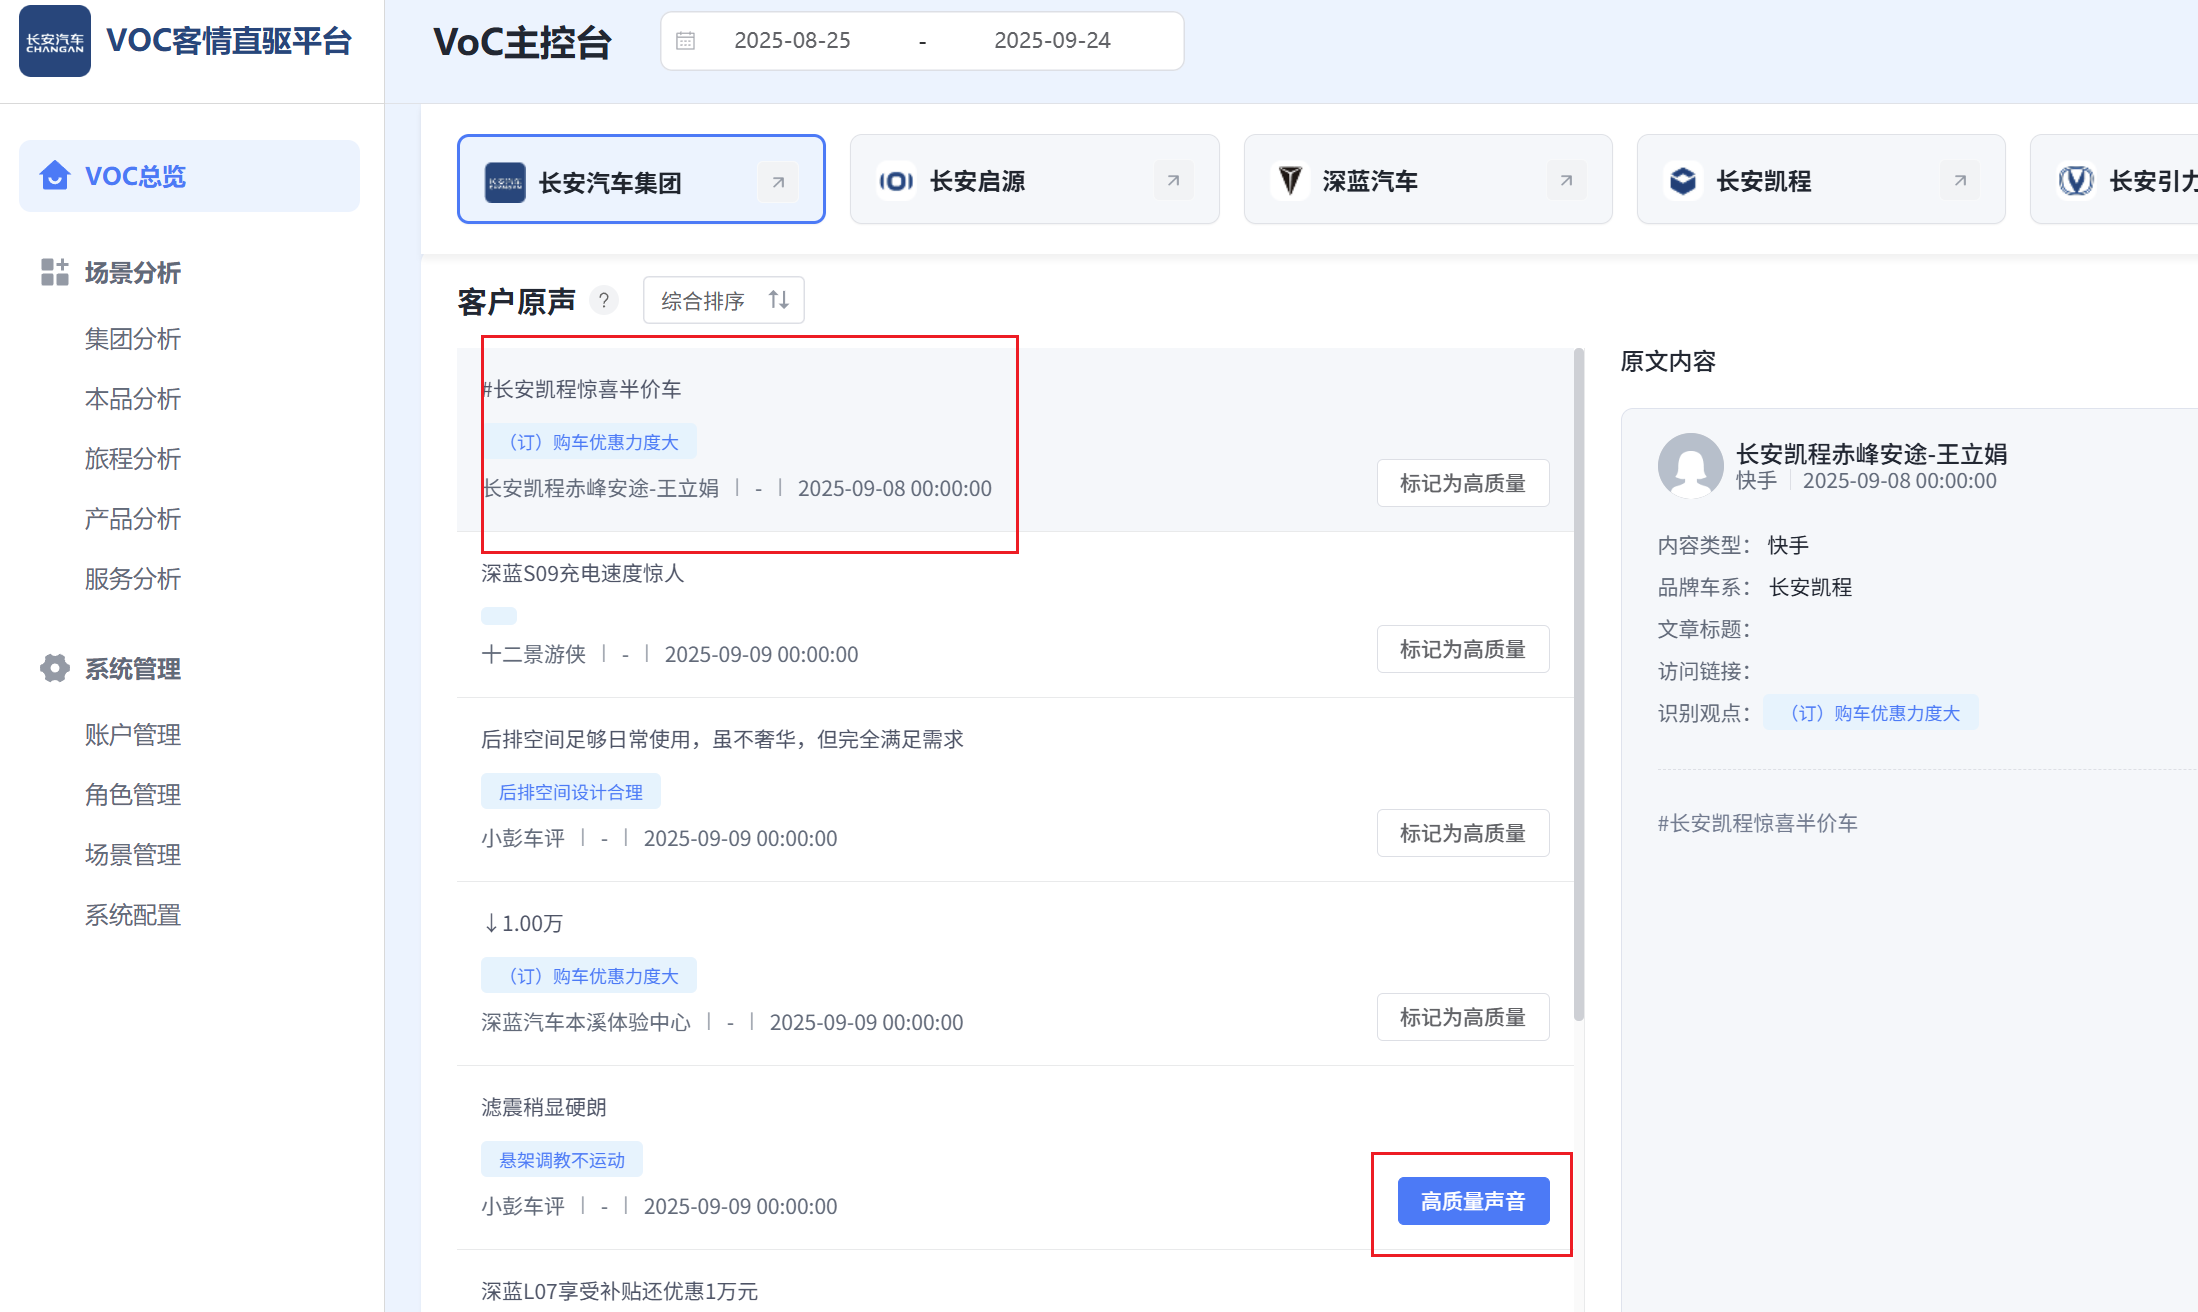Go to 旅程分析 in sidebar

click(132, 459)
